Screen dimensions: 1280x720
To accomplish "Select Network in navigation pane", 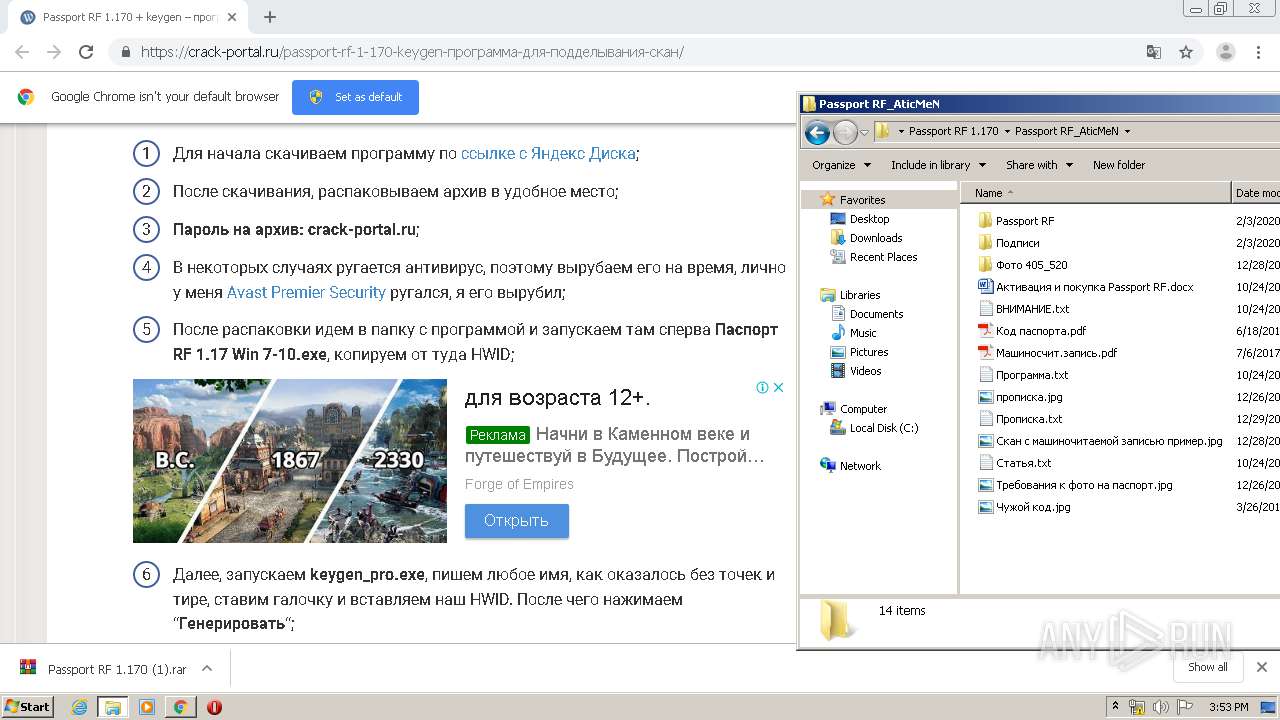I will click(851, 466).
